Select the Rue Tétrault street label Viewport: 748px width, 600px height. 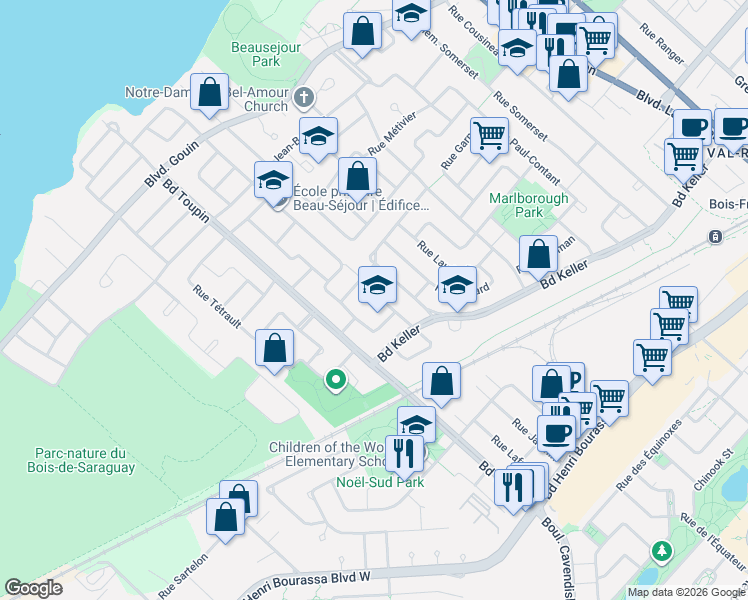click(x=217, y=306)
